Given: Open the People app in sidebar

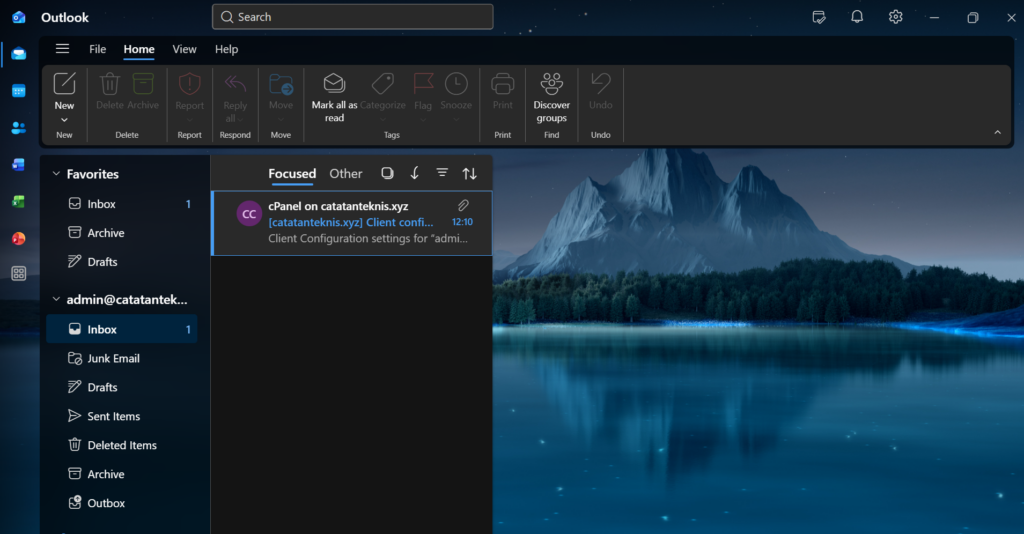Looking at the screenshot, I should tap(19, 128).
